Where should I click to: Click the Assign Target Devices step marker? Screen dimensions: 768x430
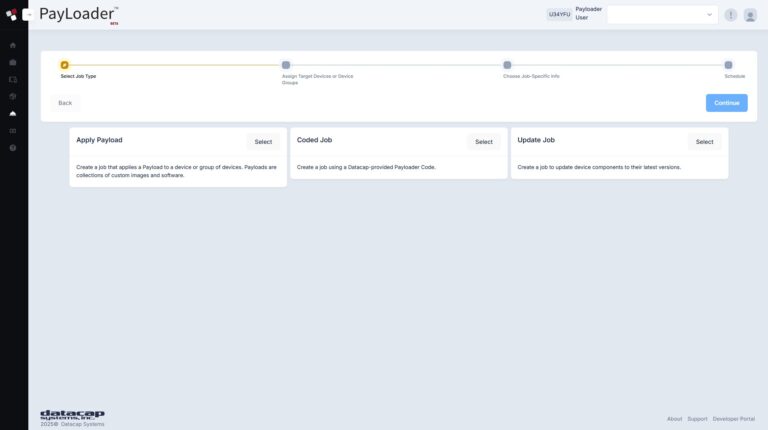click(x=286, y=65)
